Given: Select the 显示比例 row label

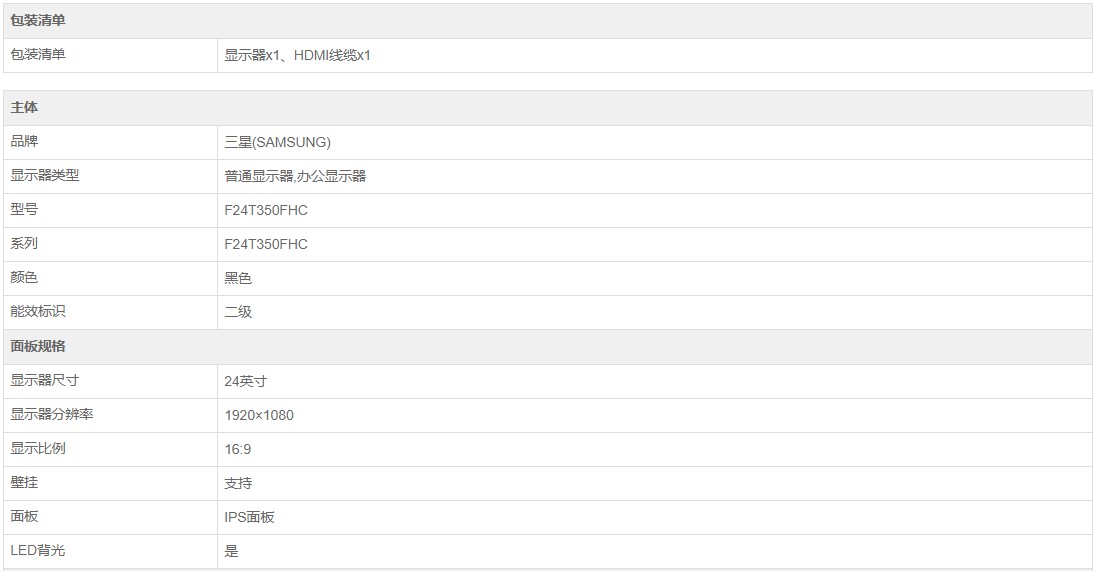Looking at the screenshot, I should coord(38,449).
